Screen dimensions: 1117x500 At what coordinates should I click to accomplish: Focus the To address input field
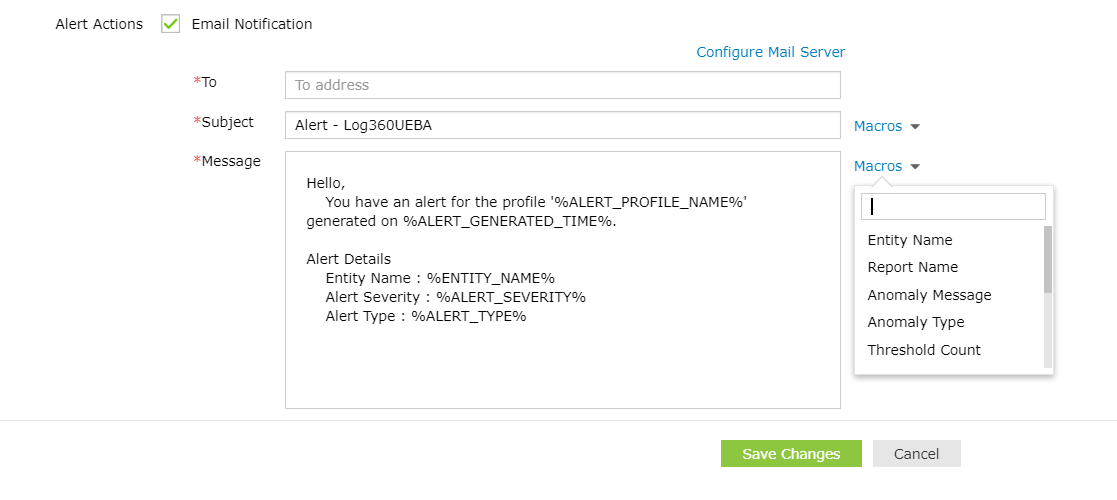[x=562, y=85]
